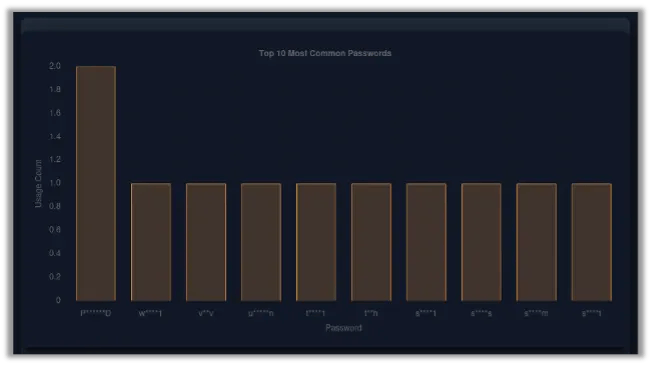Viewport: 652px width, 366px height.
Task: Click the 2.0 tick on y-axis
Action: (55, 66)
